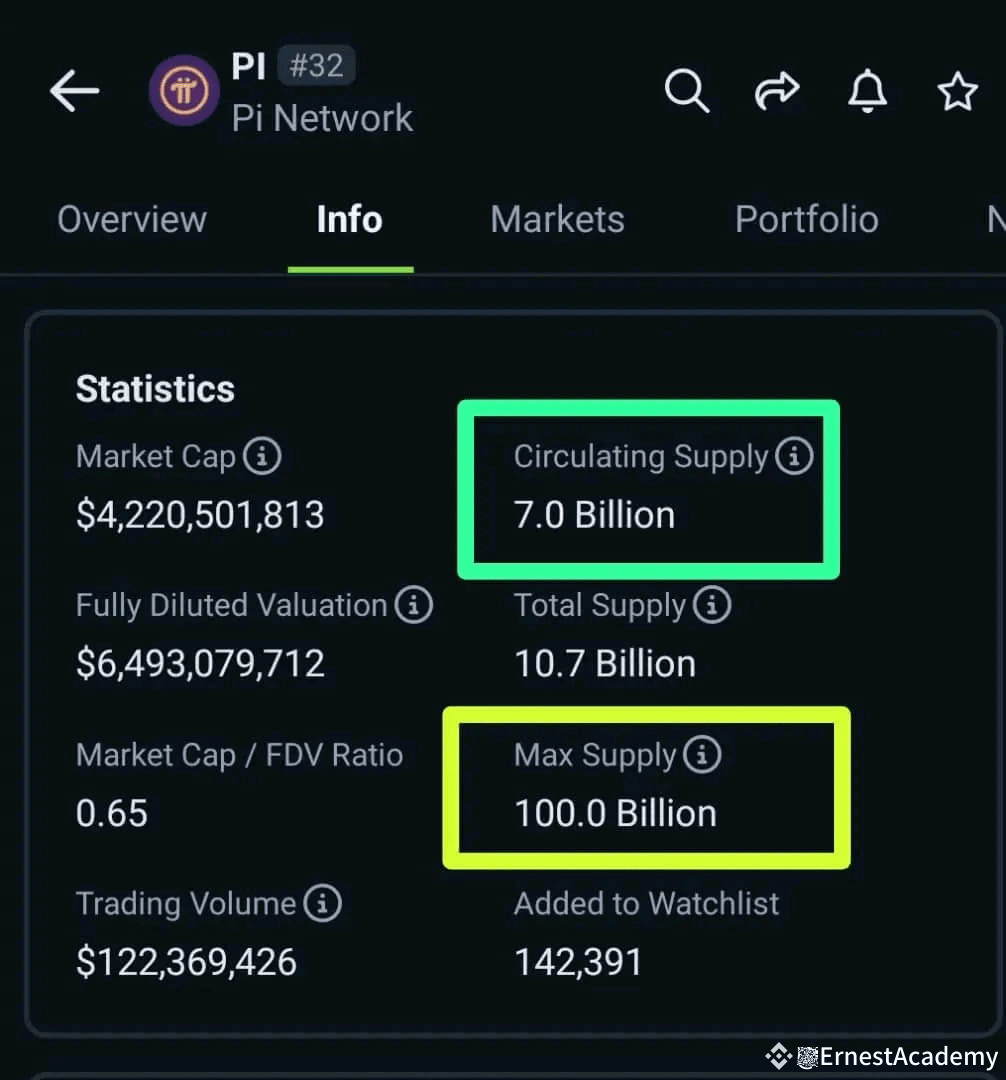Image resolution: width=1006 pixels, height=1080 pixels.
Task: Tap the Added to Watchlist count 142,391
Action: (578, 962)
